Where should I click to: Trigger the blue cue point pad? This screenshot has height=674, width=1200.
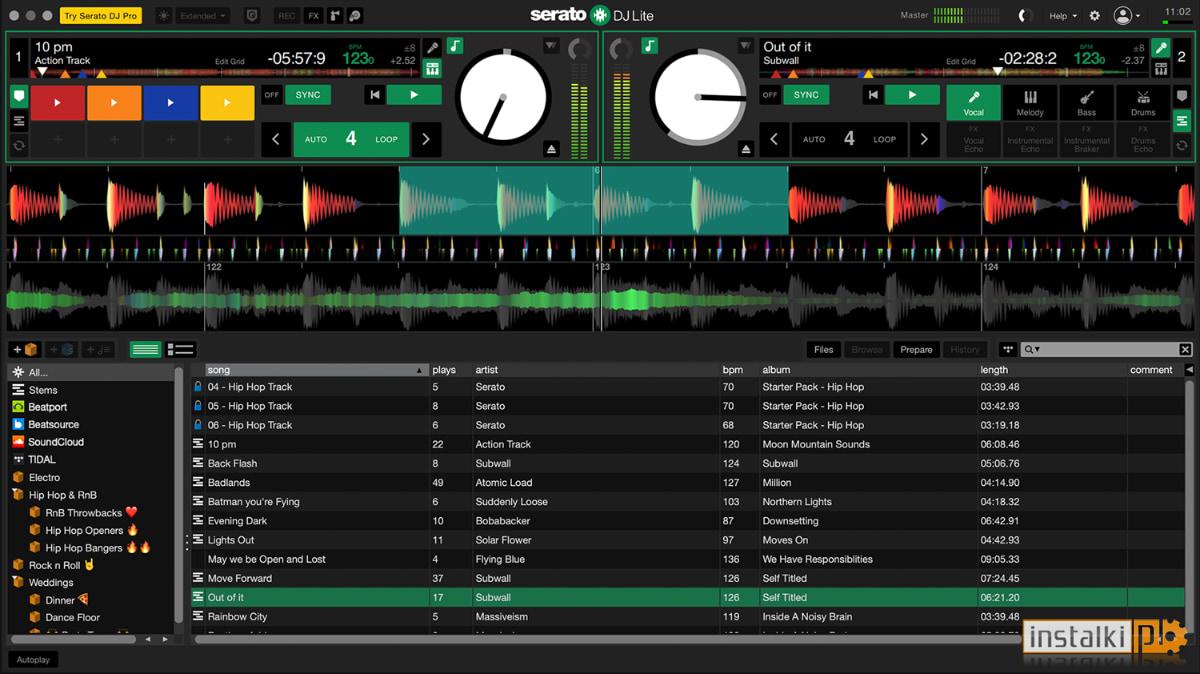170,103
